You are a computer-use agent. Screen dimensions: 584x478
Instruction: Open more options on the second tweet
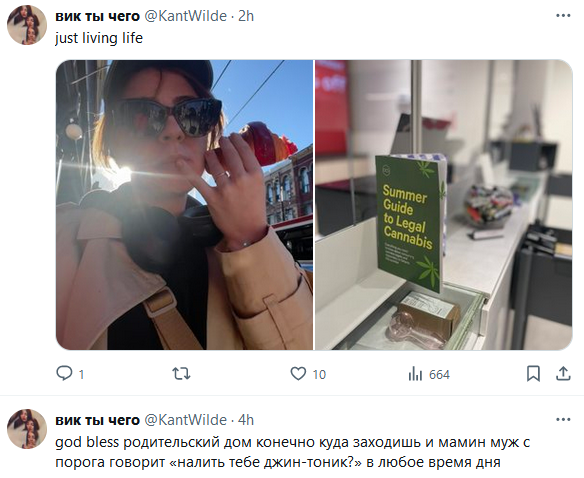point(563,420)
